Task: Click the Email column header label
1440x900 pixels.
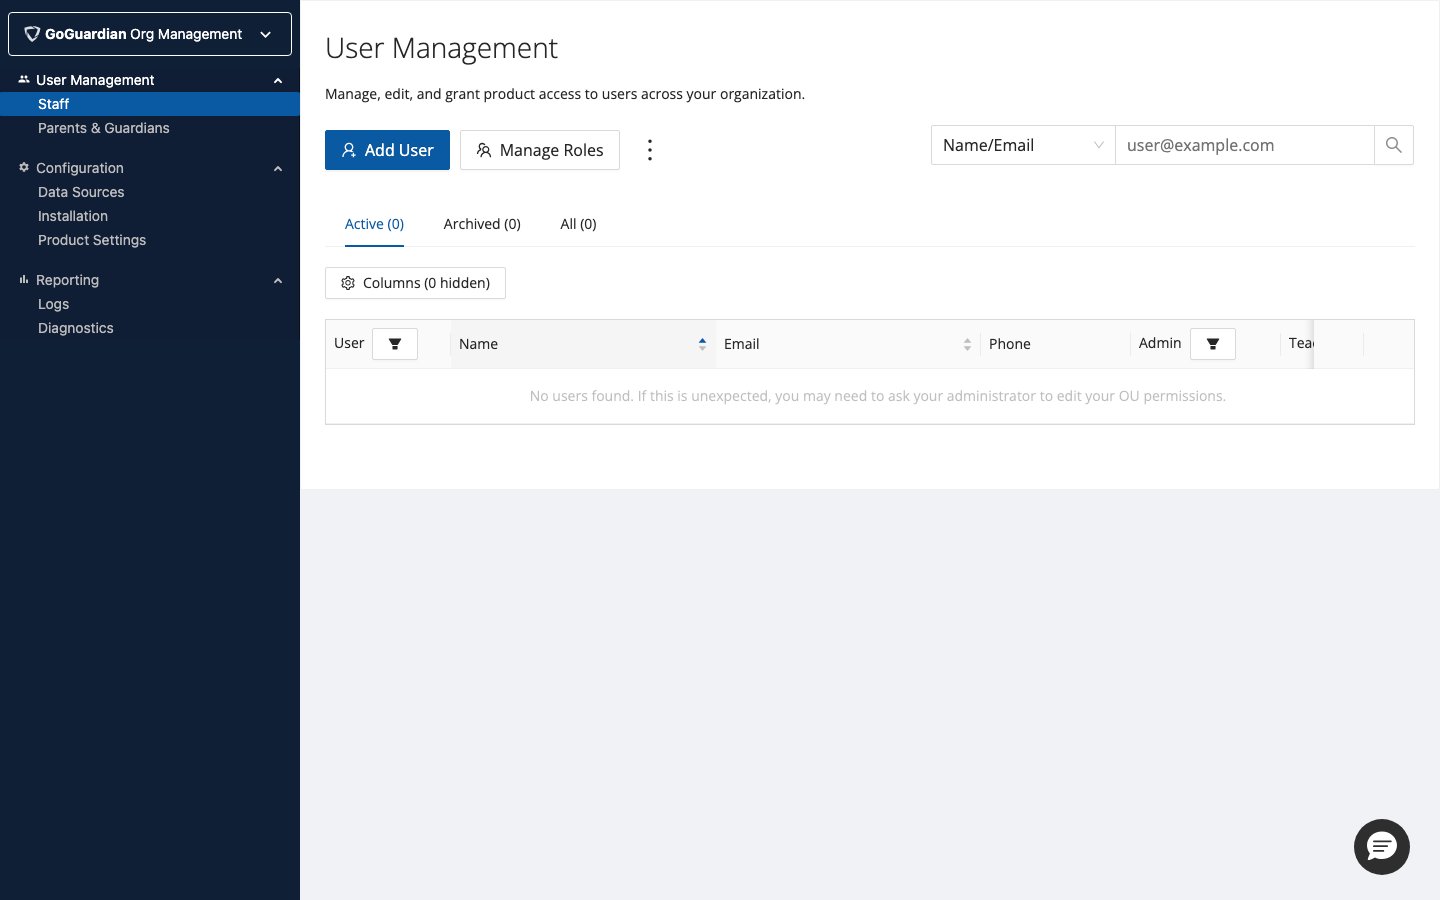Action: (741, 344)
